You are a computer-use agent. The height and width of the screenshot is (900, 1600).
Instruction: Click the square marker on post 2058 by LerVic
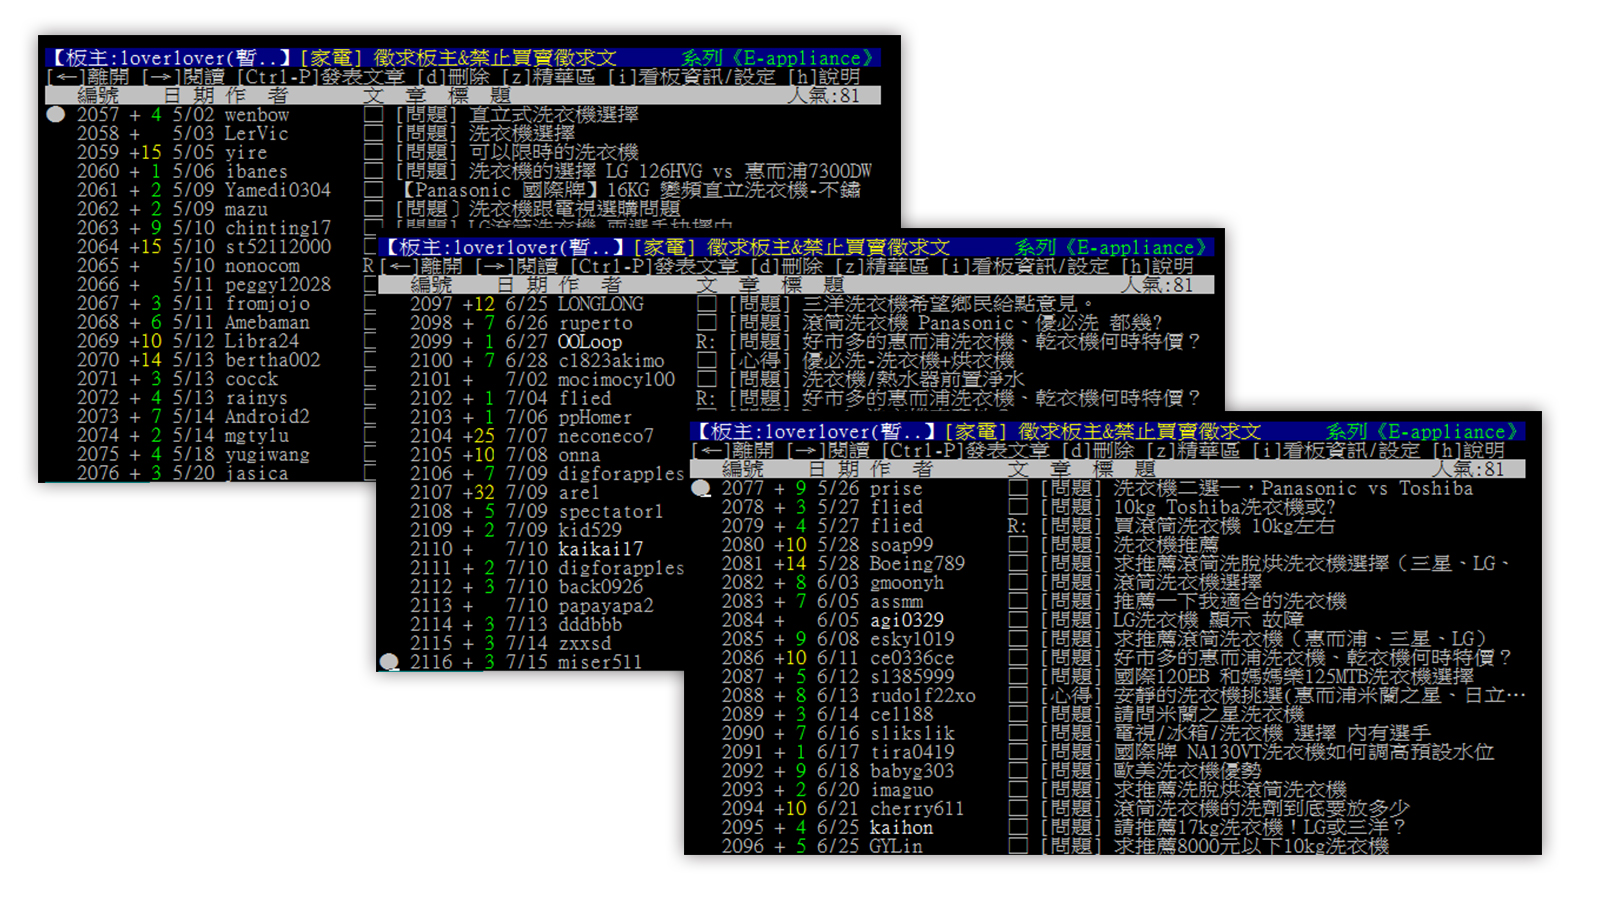click(373, 134)
